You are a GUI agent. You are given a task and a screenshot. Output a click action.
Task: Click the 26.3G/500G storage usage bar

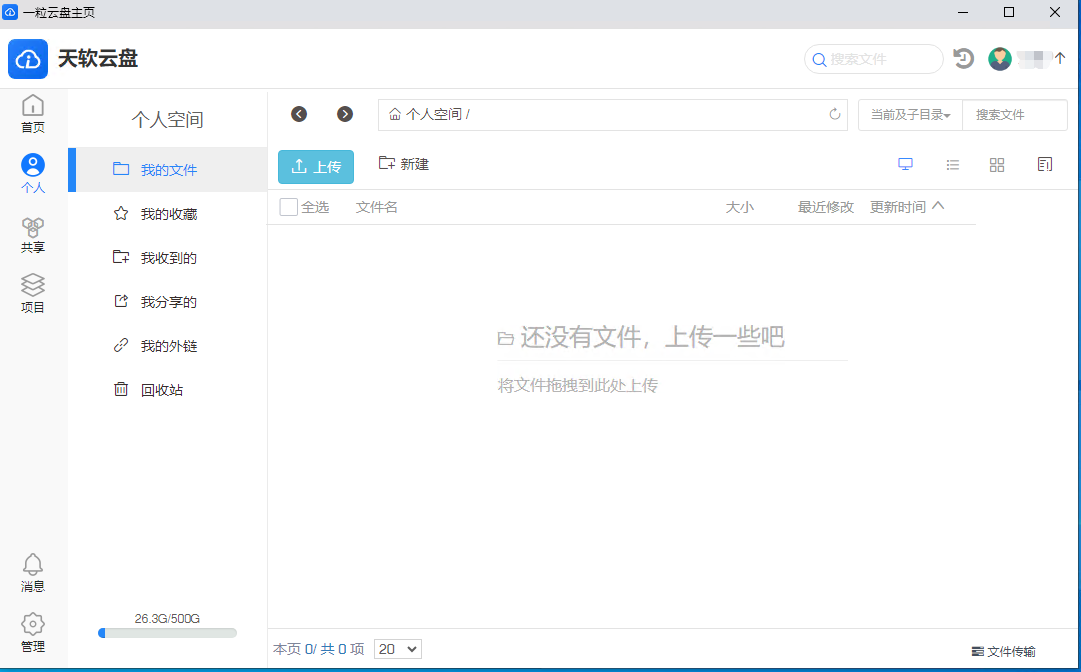click(167, 633)
